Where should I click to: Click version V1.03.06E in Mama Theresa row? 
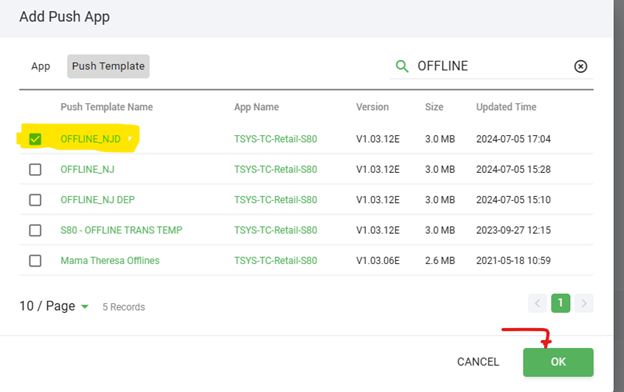(378, 261)
